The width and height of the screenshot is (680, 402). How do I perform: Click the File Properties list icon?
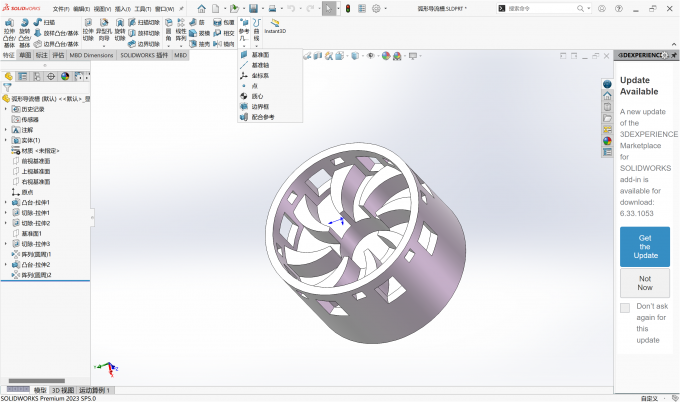coord(362,8)
